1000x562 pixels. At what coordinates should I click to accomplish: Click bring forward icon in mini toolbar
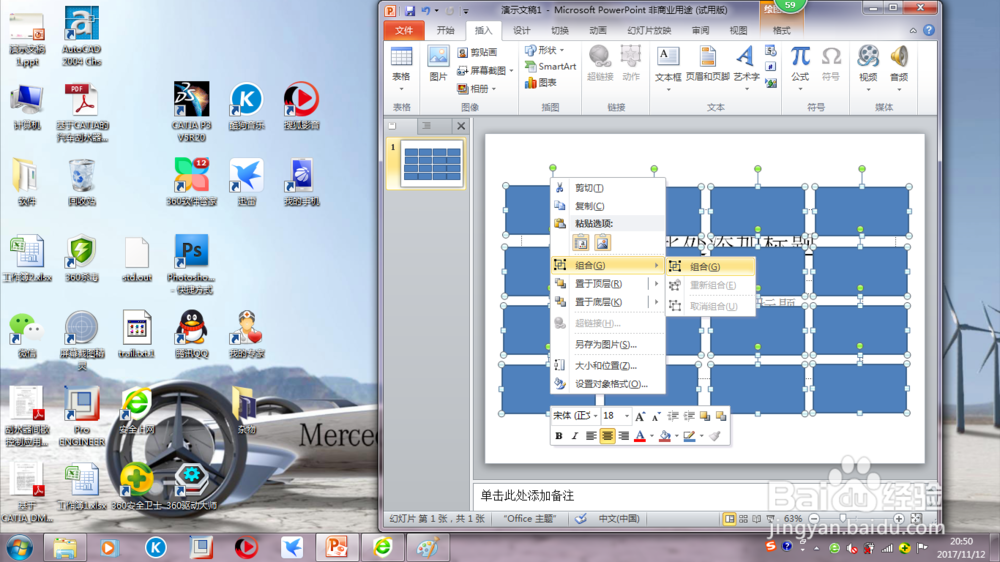pyautogui.click(x=705, y=416)
